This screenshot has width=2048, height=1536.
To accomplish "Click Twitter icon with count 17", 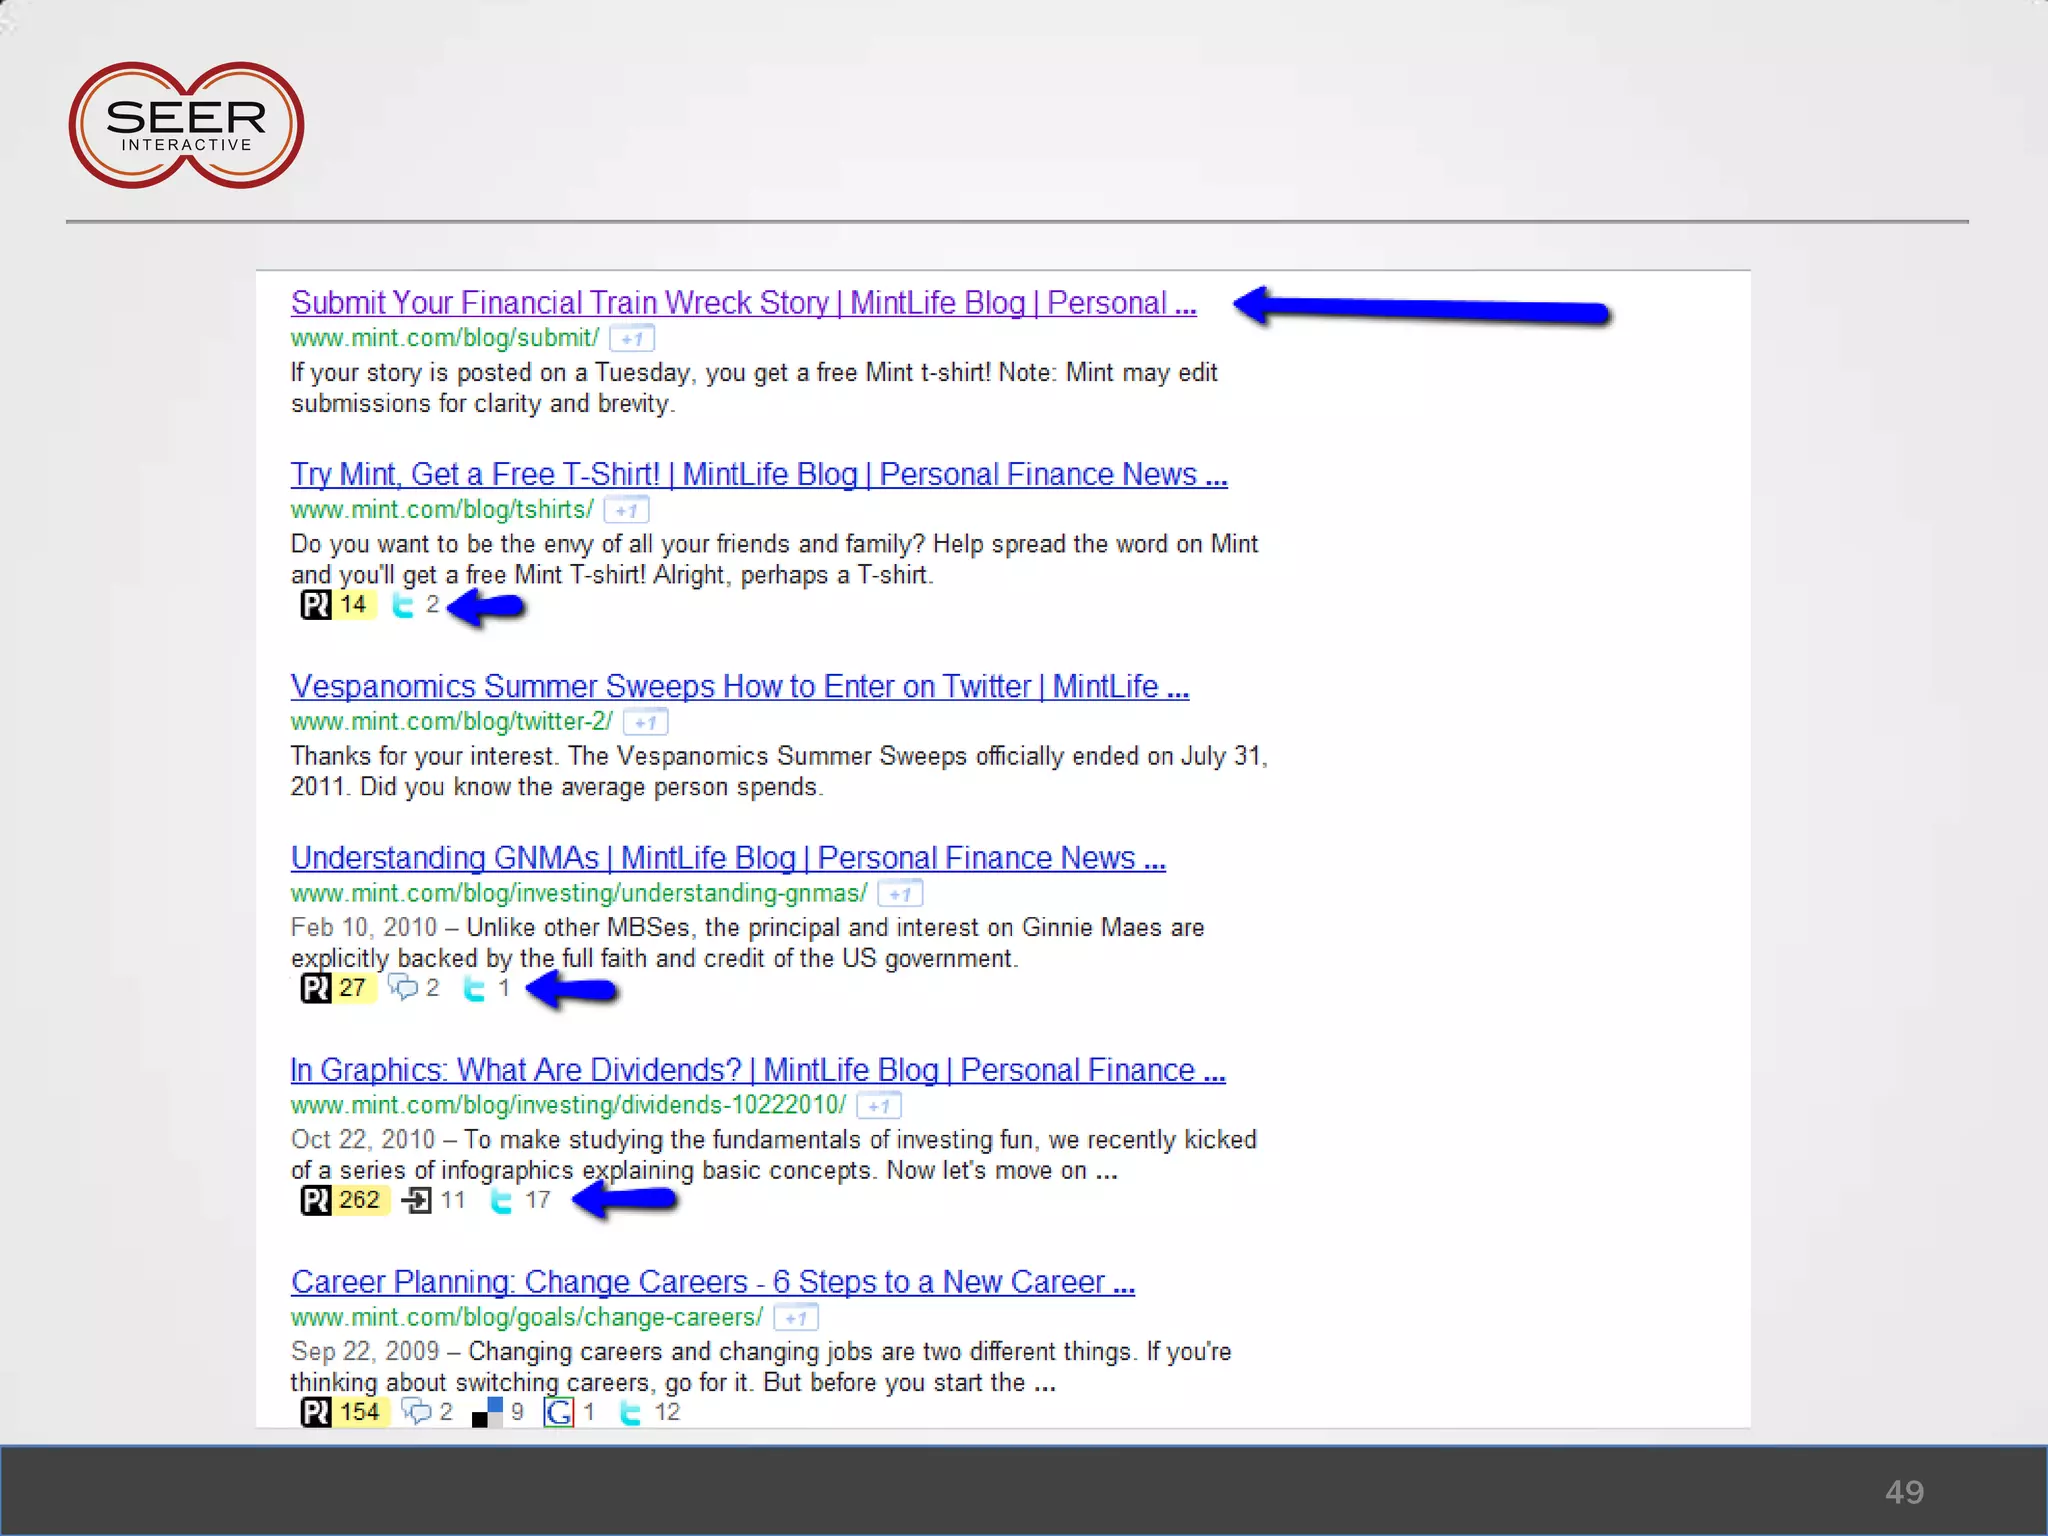I will tap(501, 1200).
